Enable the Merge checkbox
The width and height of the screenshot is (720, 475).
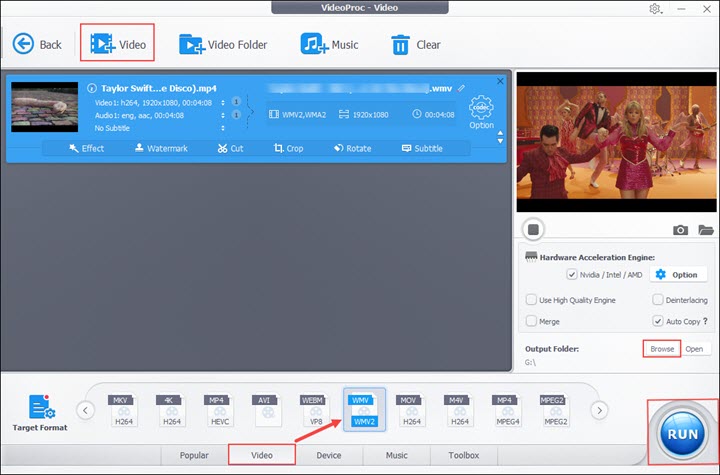[531, 321]
